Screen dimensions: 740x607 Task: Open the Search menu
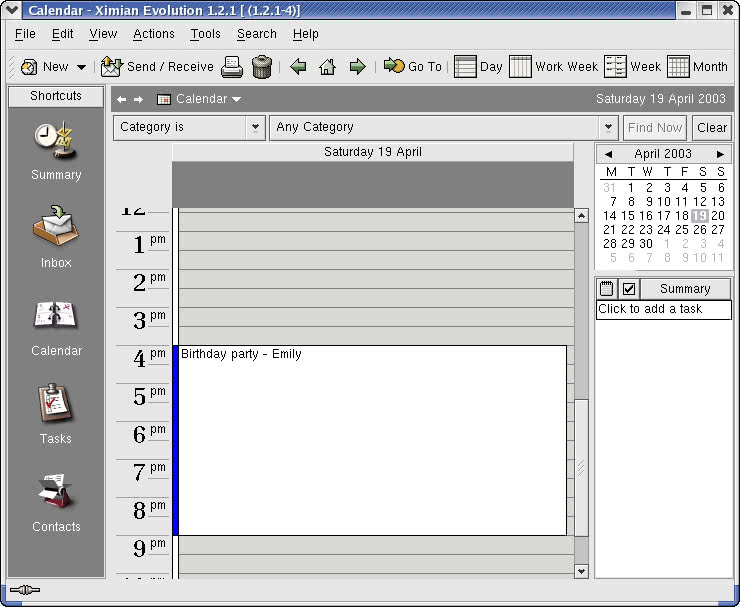[257, 34]
